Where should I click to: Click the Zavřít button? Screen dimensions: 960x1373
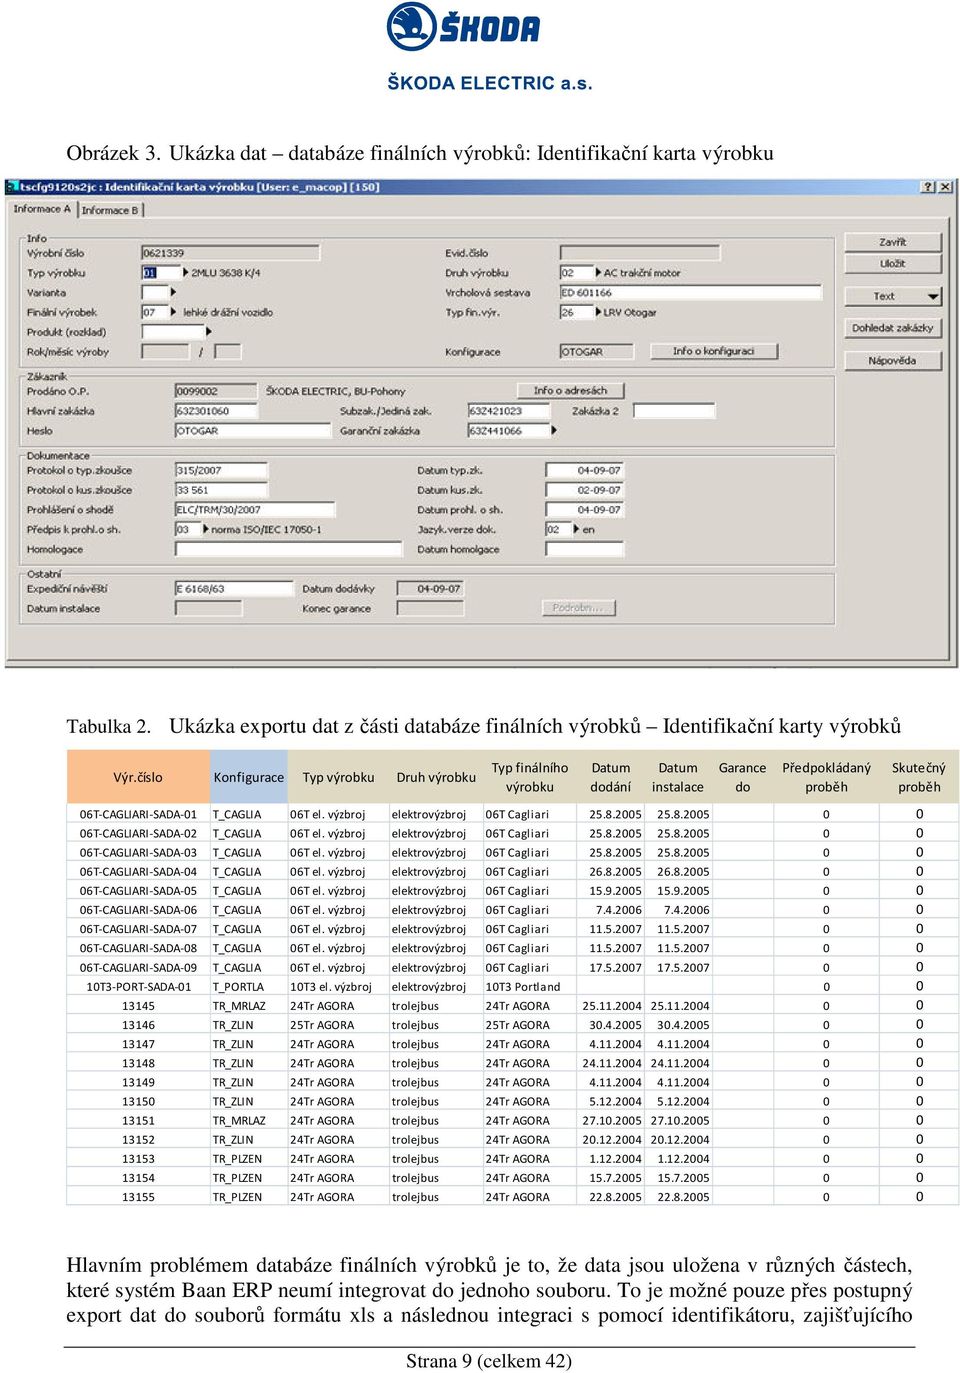(x=893, y=243)
